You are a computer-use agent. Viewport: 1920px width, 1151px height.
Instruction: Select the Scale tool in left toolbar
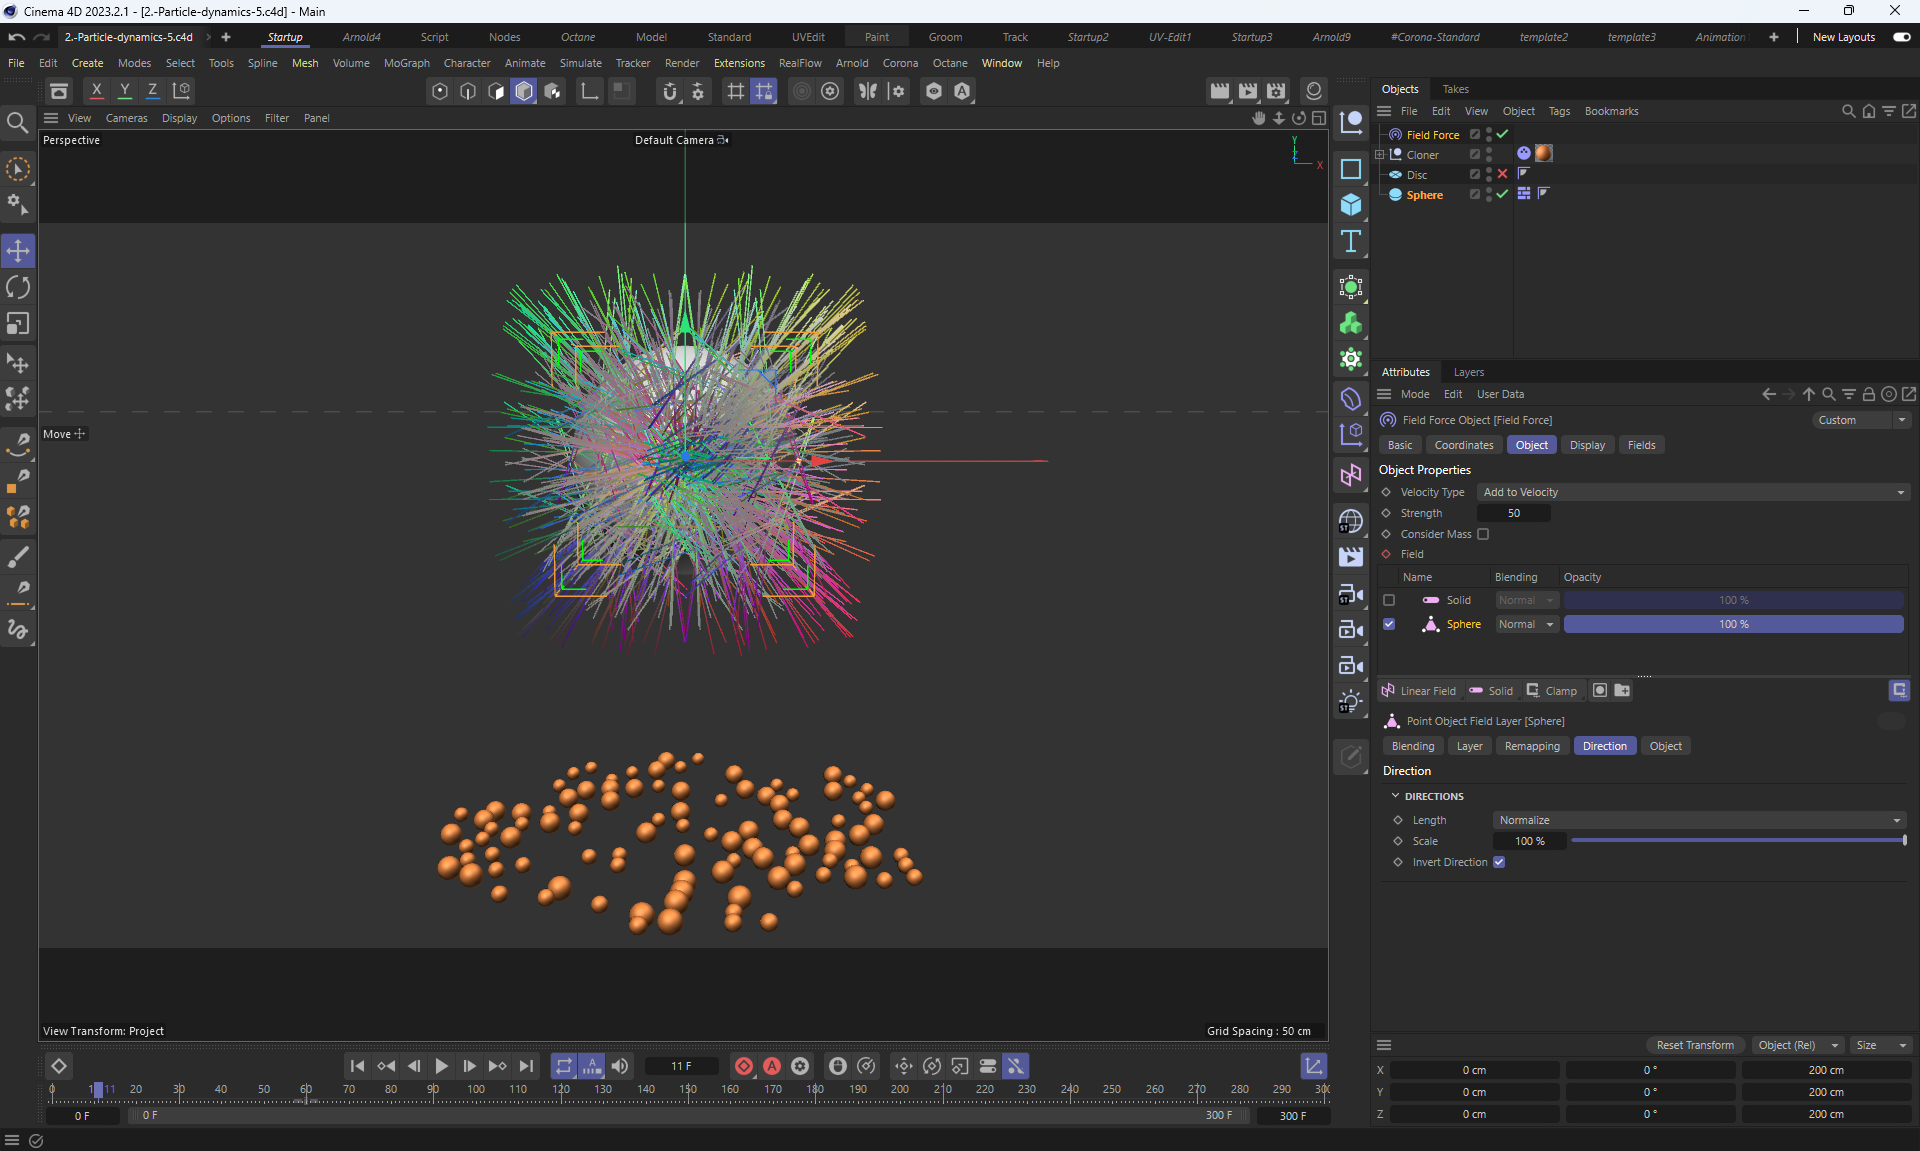coord(18,324)
